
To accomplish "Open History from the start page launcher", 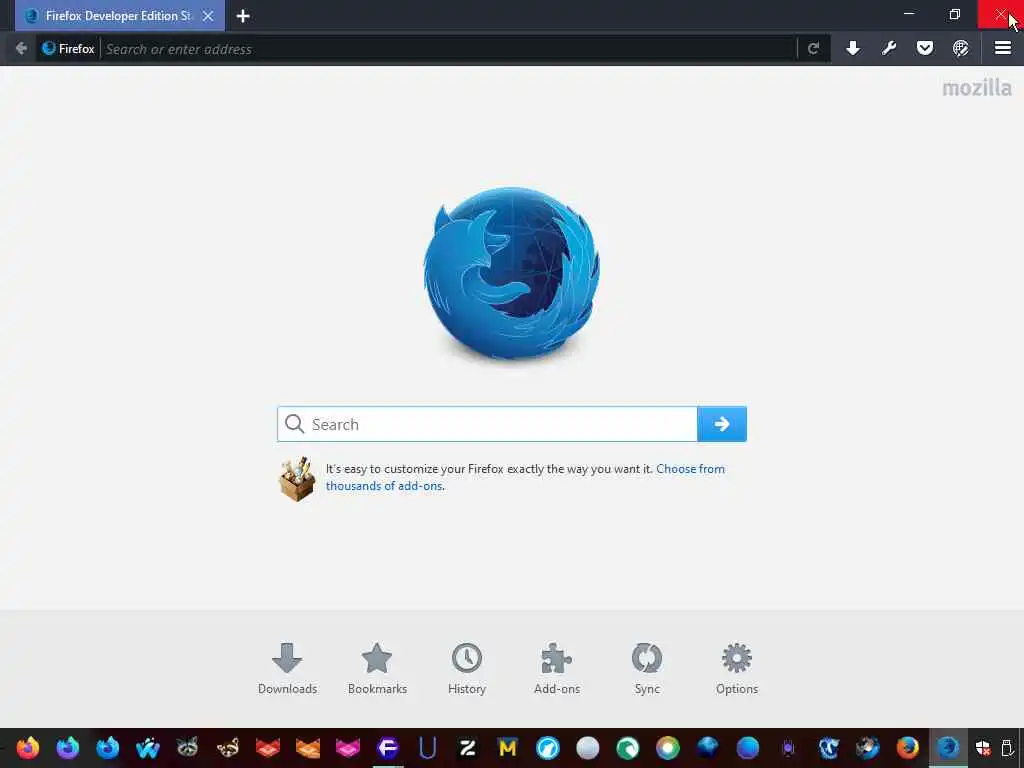I will click(x=467, y=669).
